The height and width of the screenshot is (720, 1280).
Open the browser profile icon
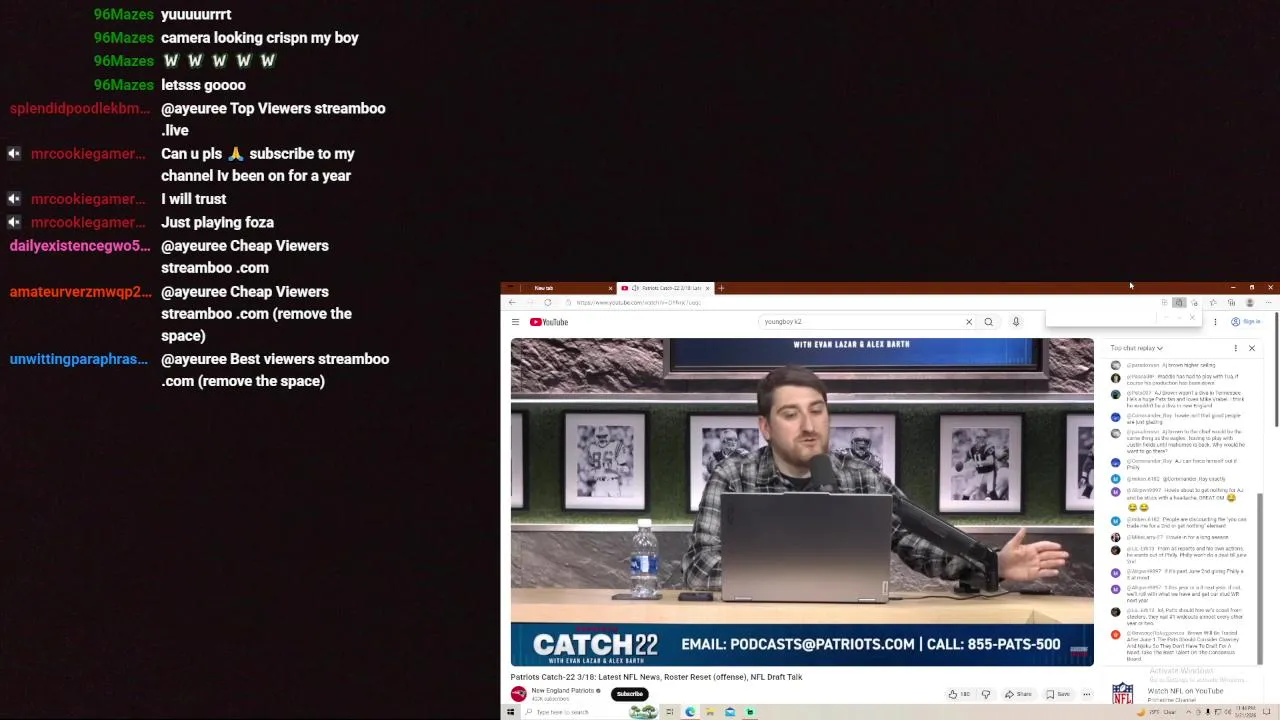[1249, 302]
